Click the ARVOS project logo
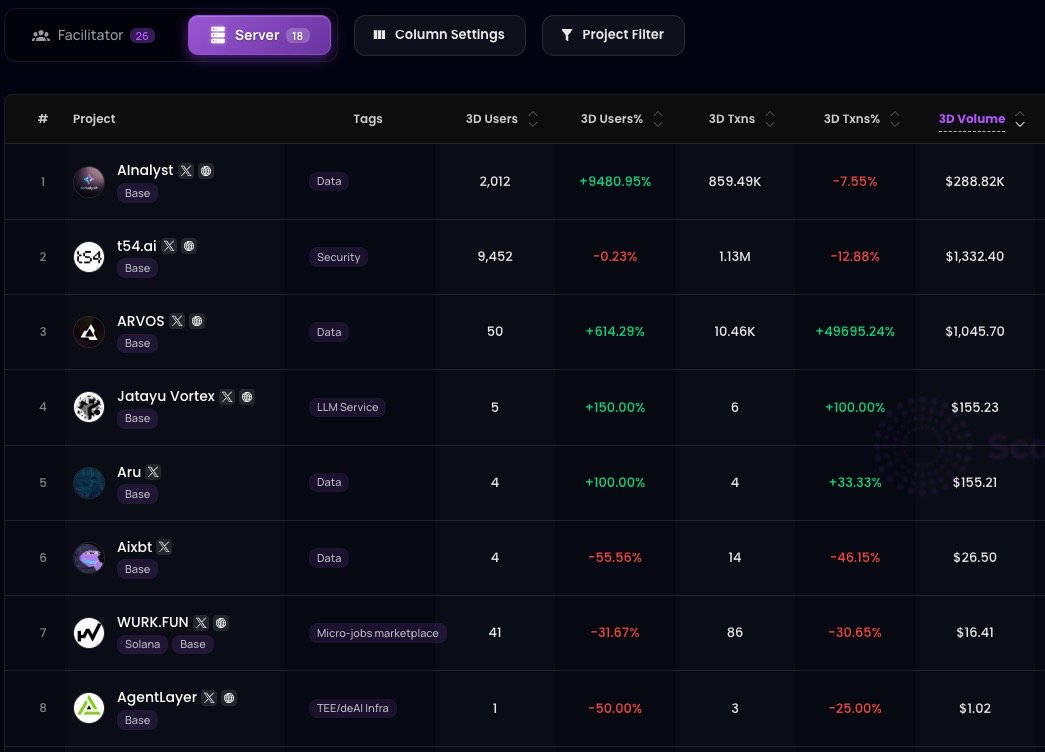Viewport: 1045px width, 752px height. point(89,332)
